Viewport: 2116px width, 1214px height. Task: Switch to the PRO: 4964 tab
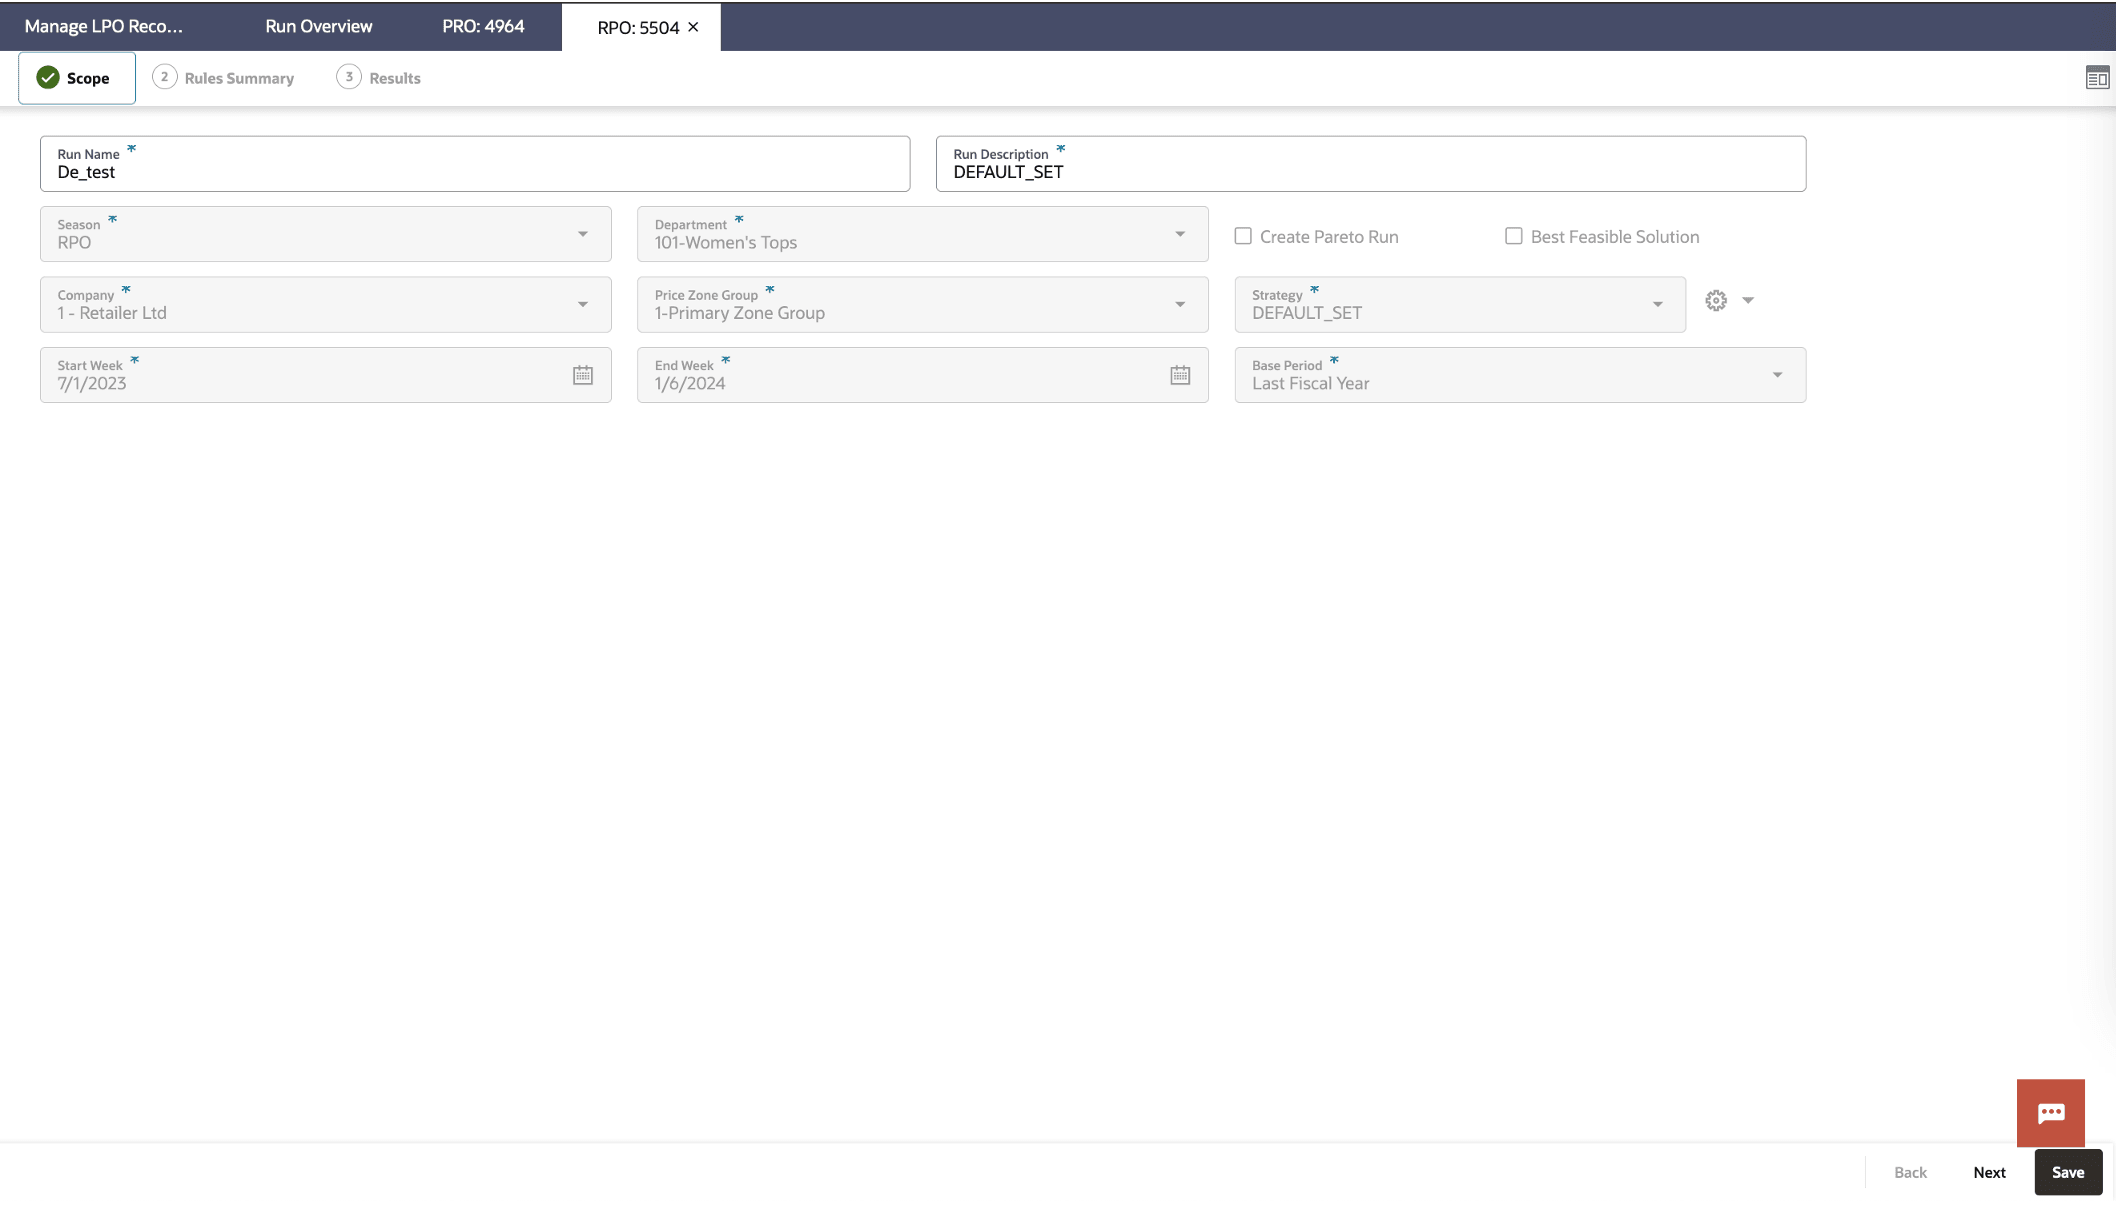[x=482, y=26]
